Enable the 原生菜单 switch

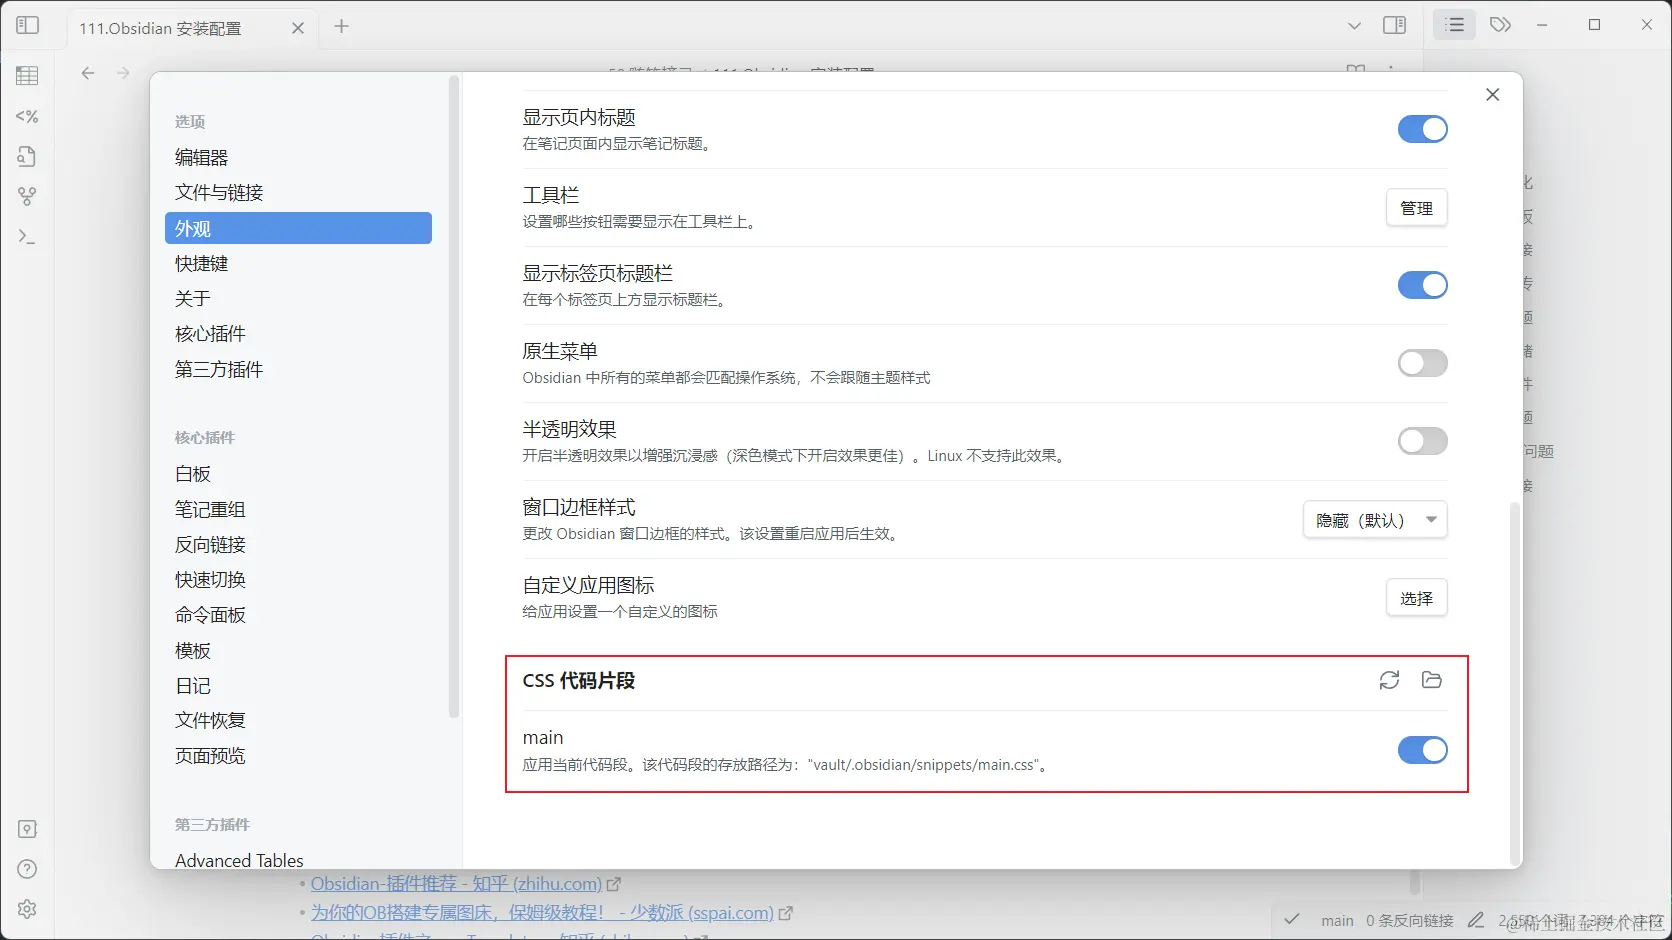pos(1422,363)
